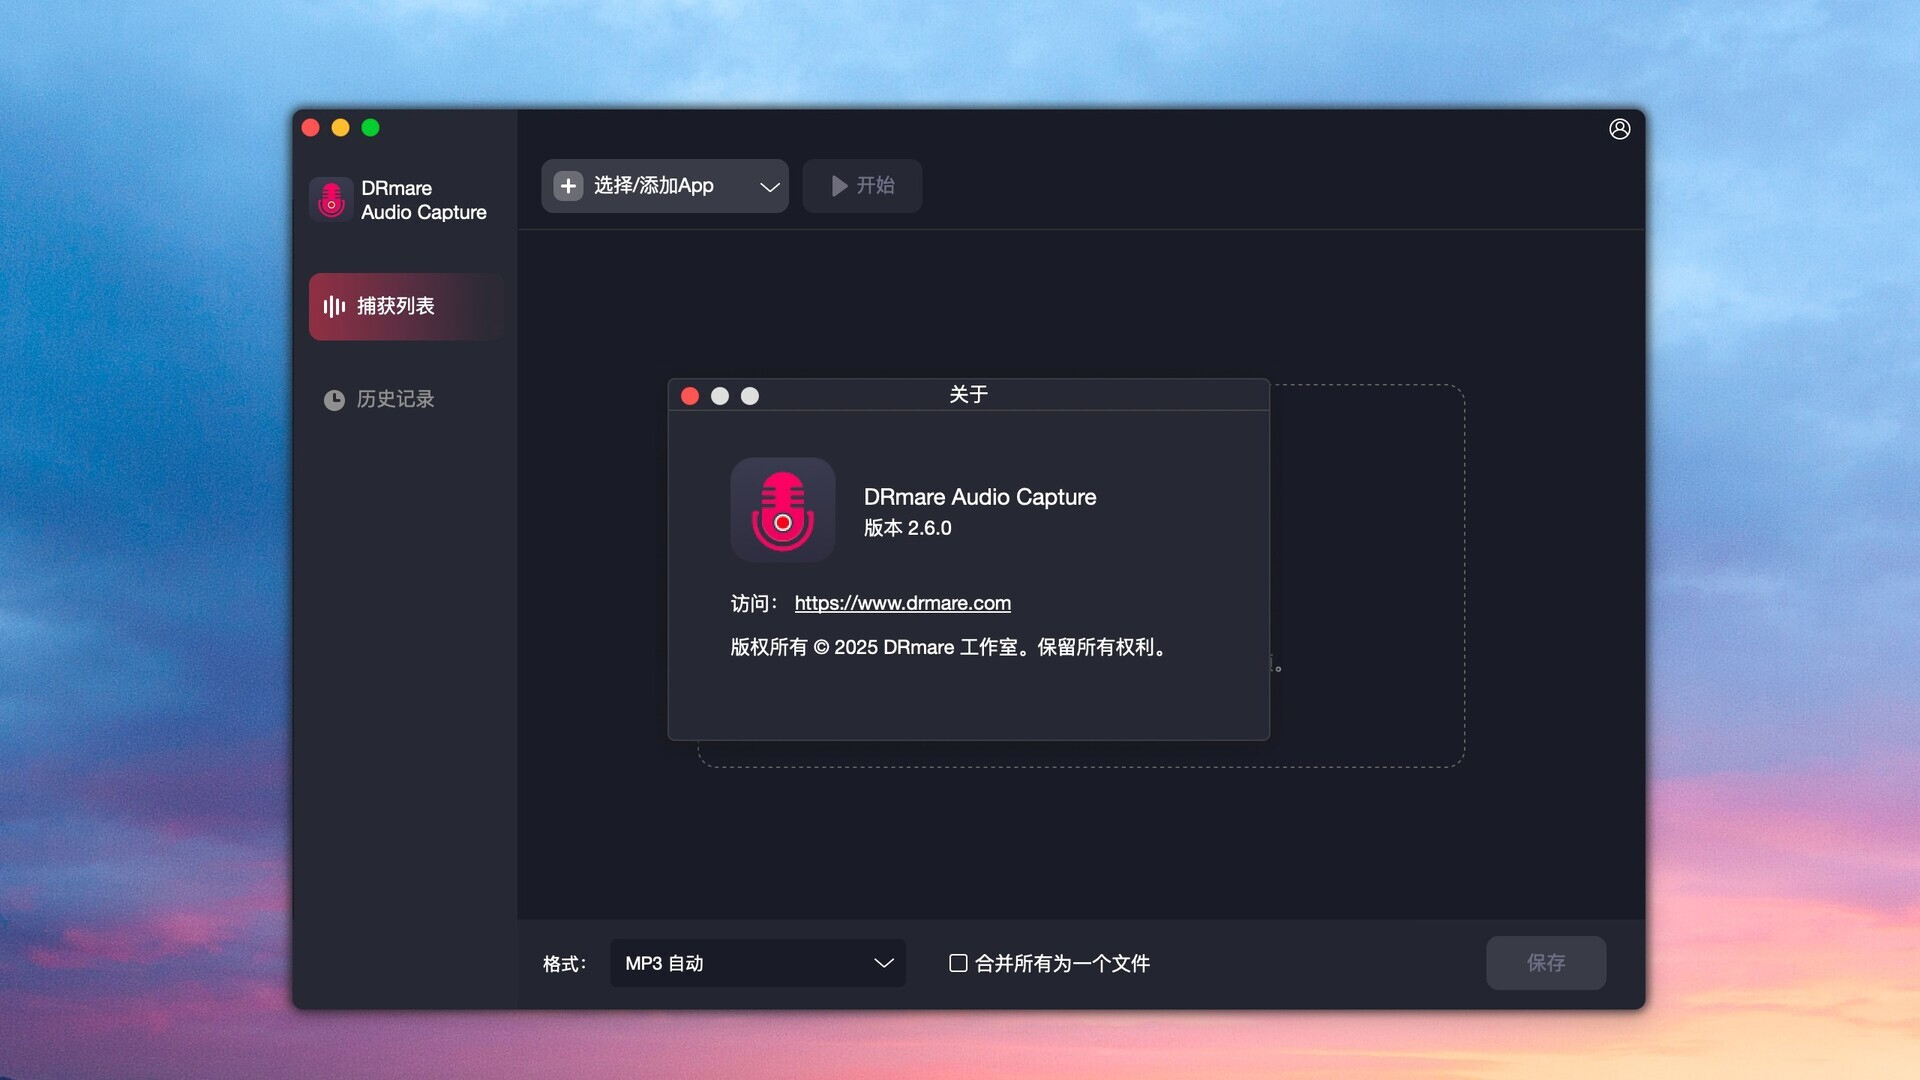The width and height of the screenshot is (1920, 1080).
Task: Open the MP3 自动 format dropdown
Action: (x=758, y=963)
